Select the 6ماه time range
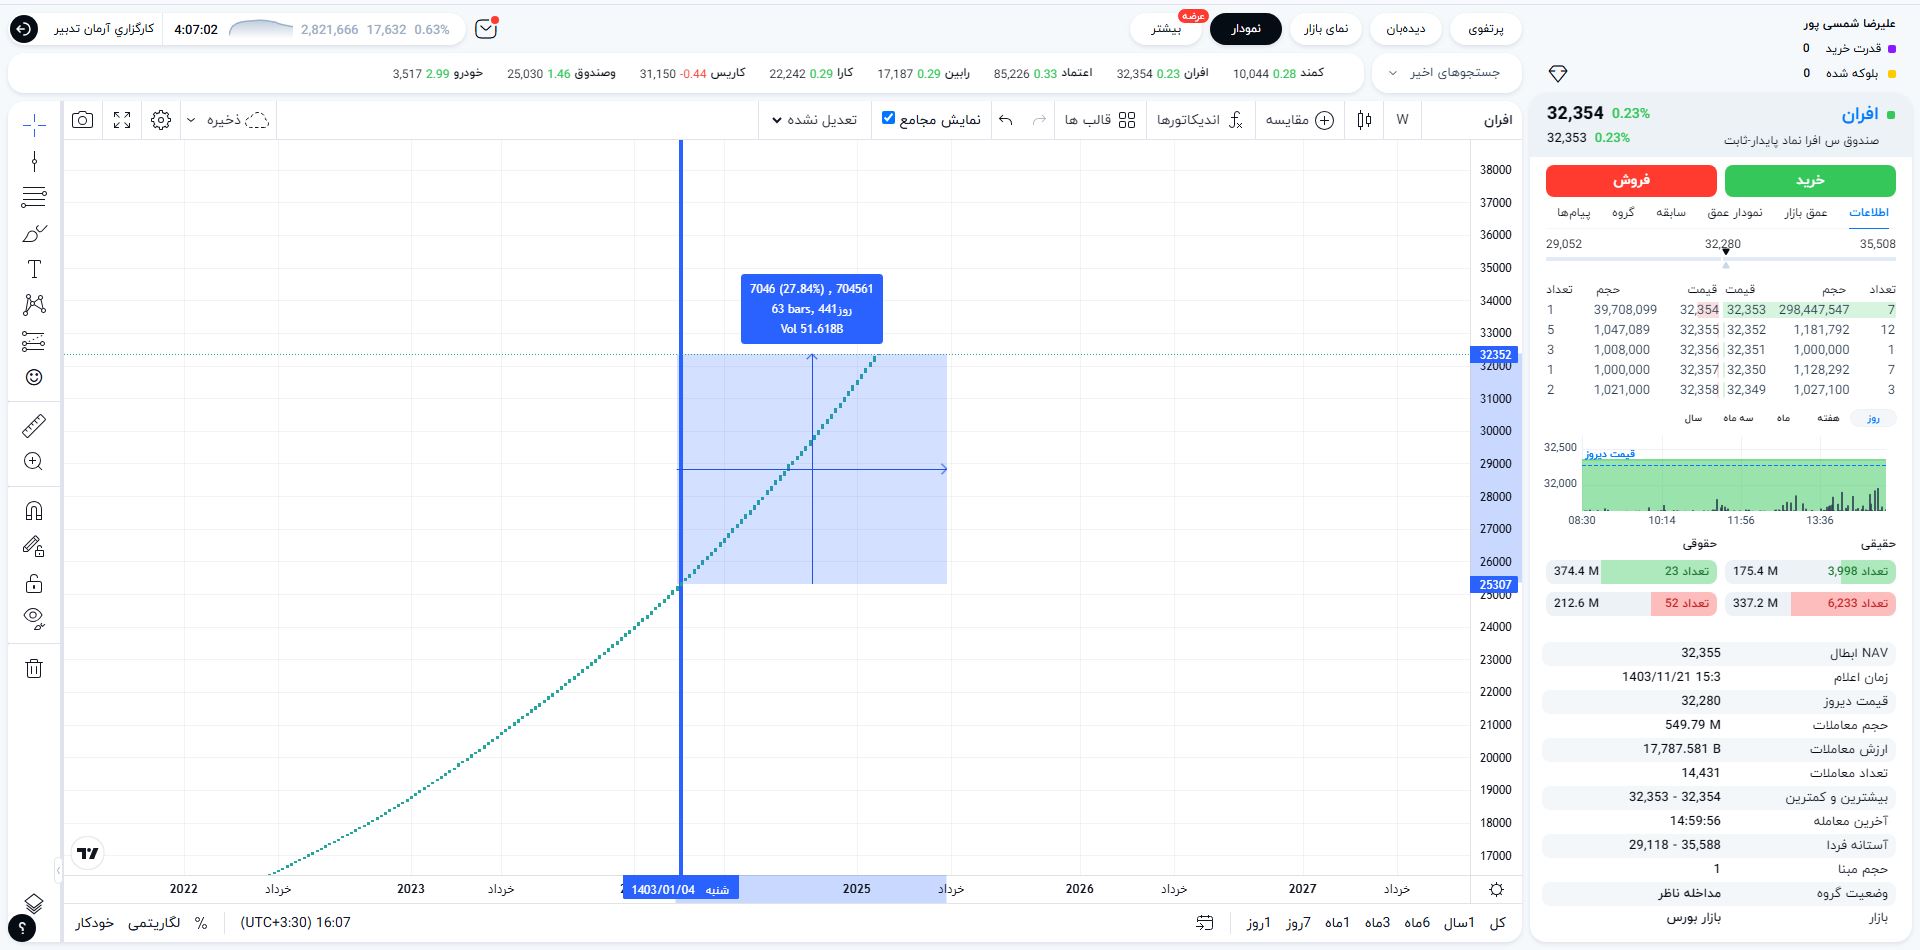The width and height of the screenshot is (1920, 950). [x=1416, y=922]
